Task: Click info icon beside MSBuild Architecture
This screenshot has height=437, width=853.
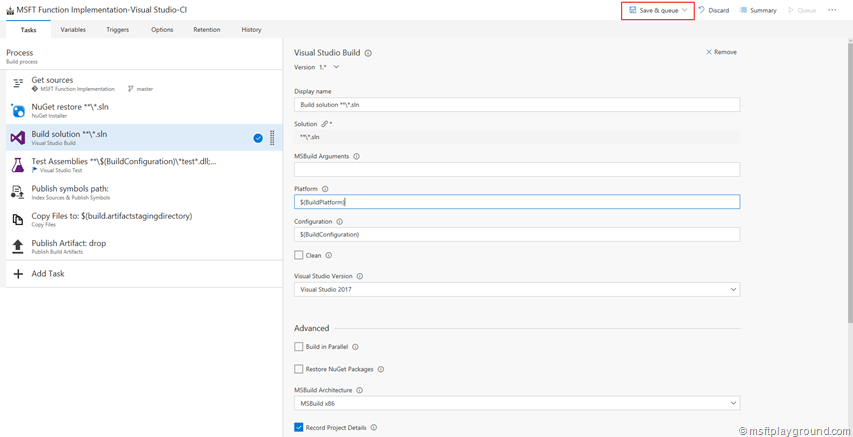Action: click(x=360, y=390)
